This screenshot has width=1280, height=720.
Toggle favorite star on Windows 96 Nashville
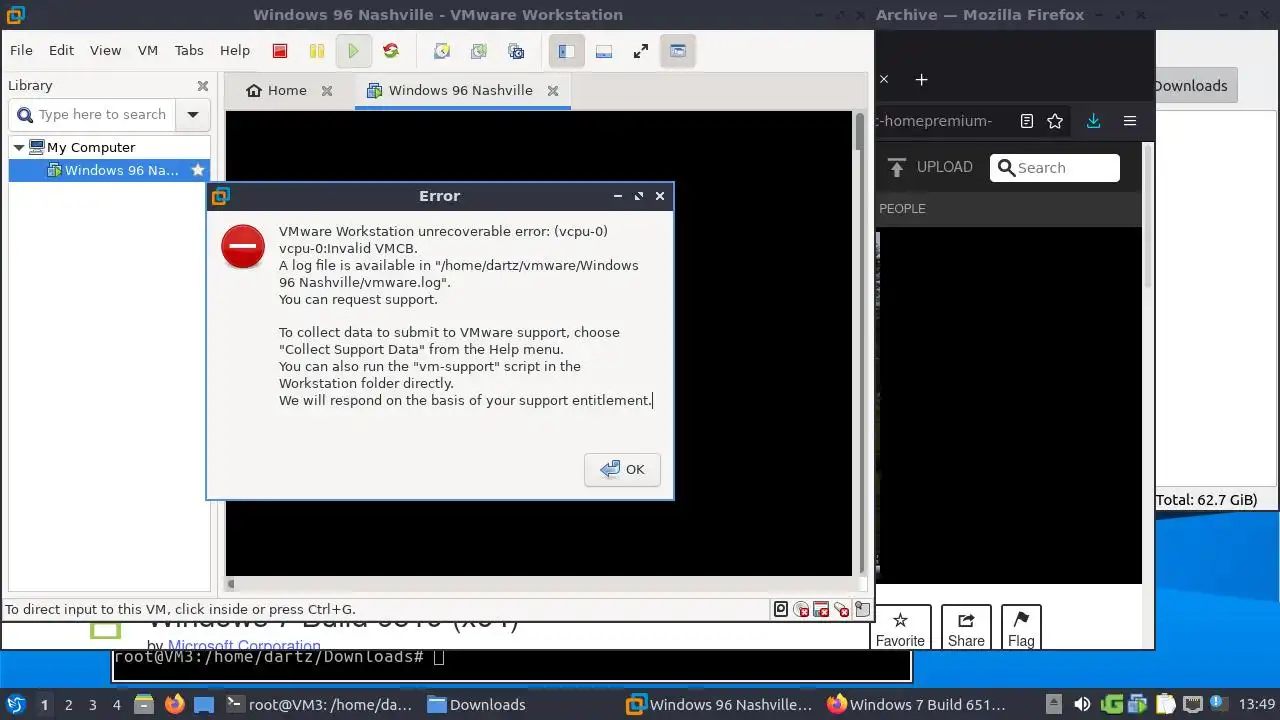[198, 170]
